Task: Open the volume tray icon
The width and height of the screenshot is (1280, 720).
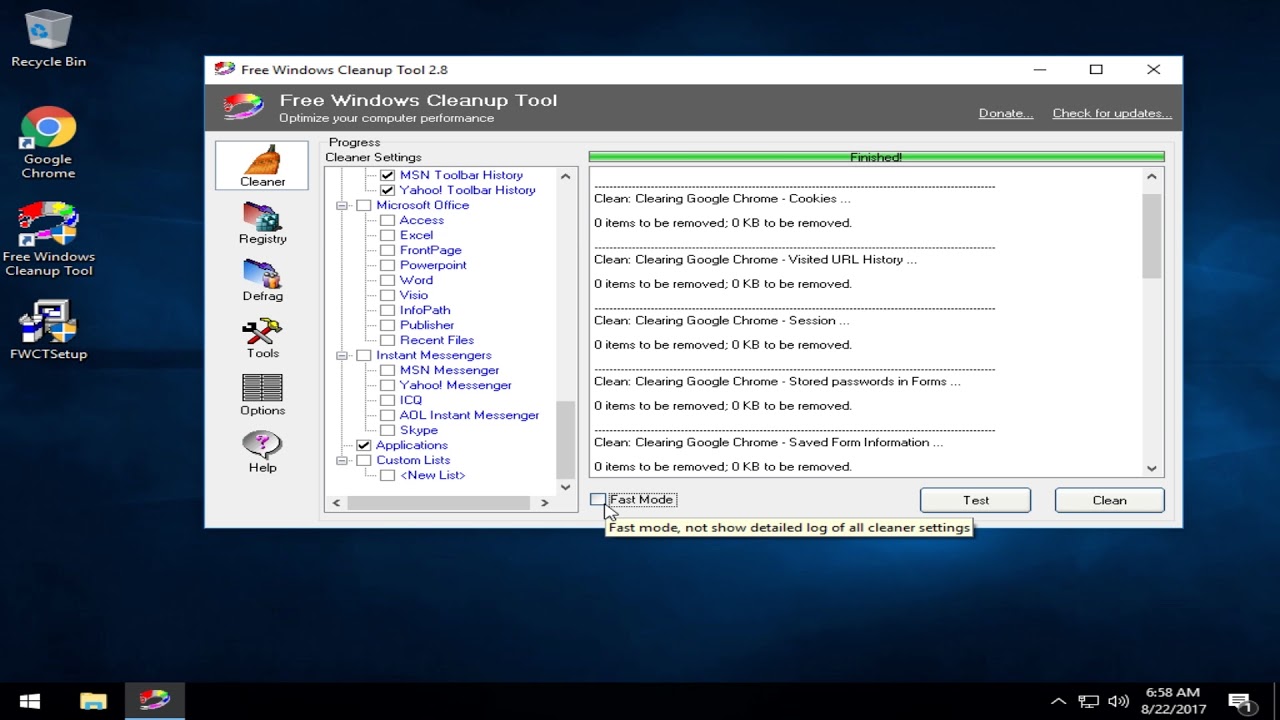Action: point(1118,701)
